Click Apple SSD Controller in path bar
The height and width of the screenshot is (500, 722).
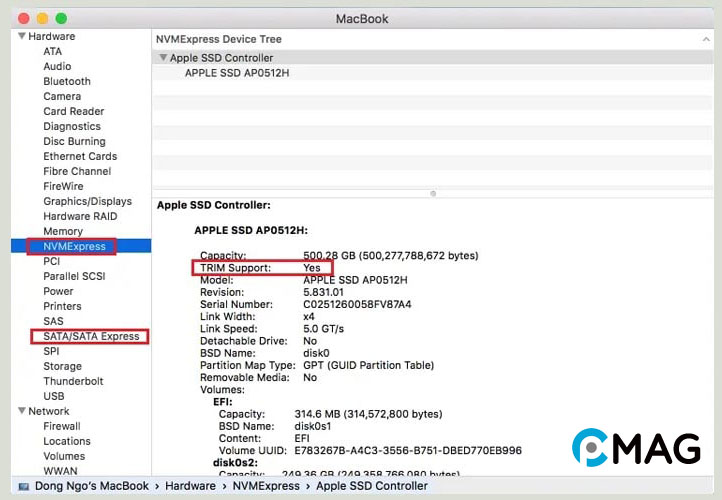pos(372,486)
